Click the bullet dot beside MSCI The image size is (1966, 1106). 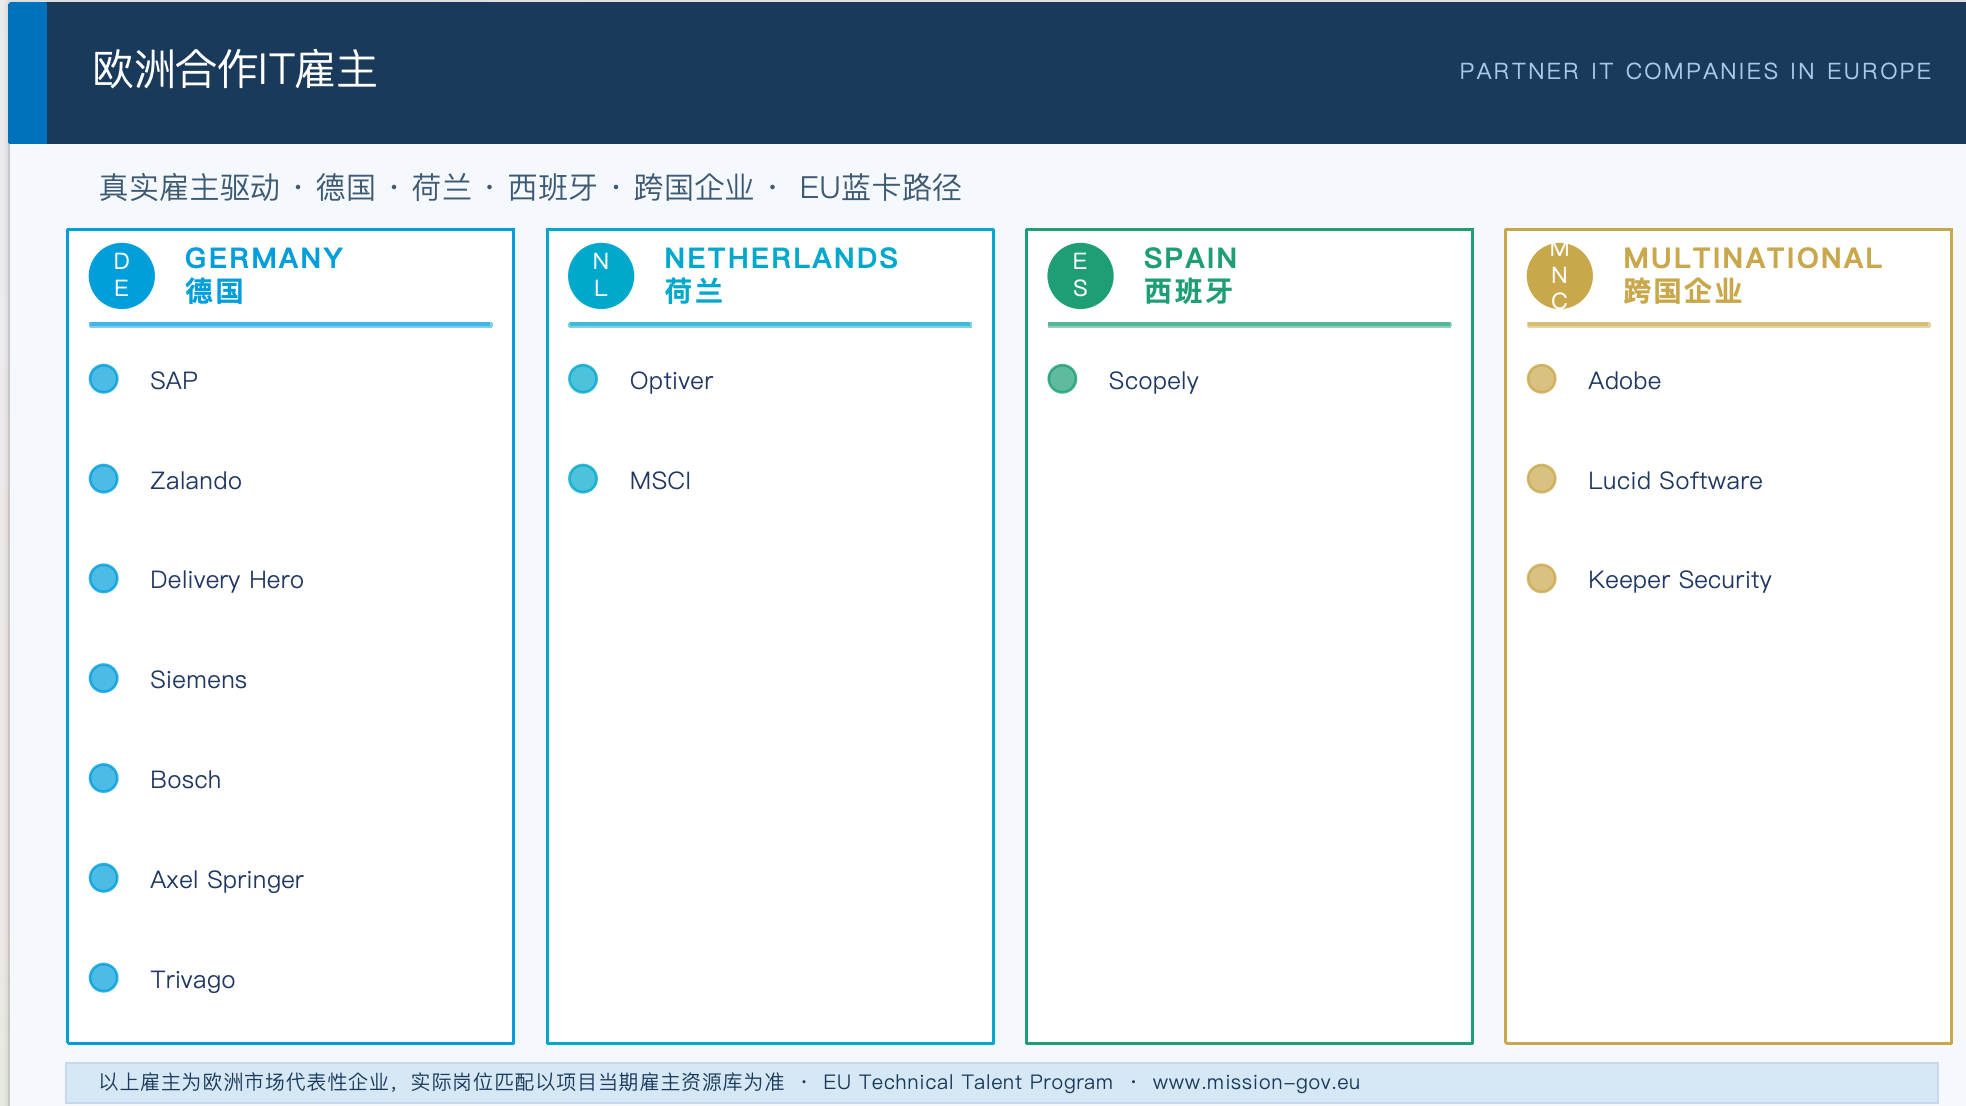(x=583, y=479)
